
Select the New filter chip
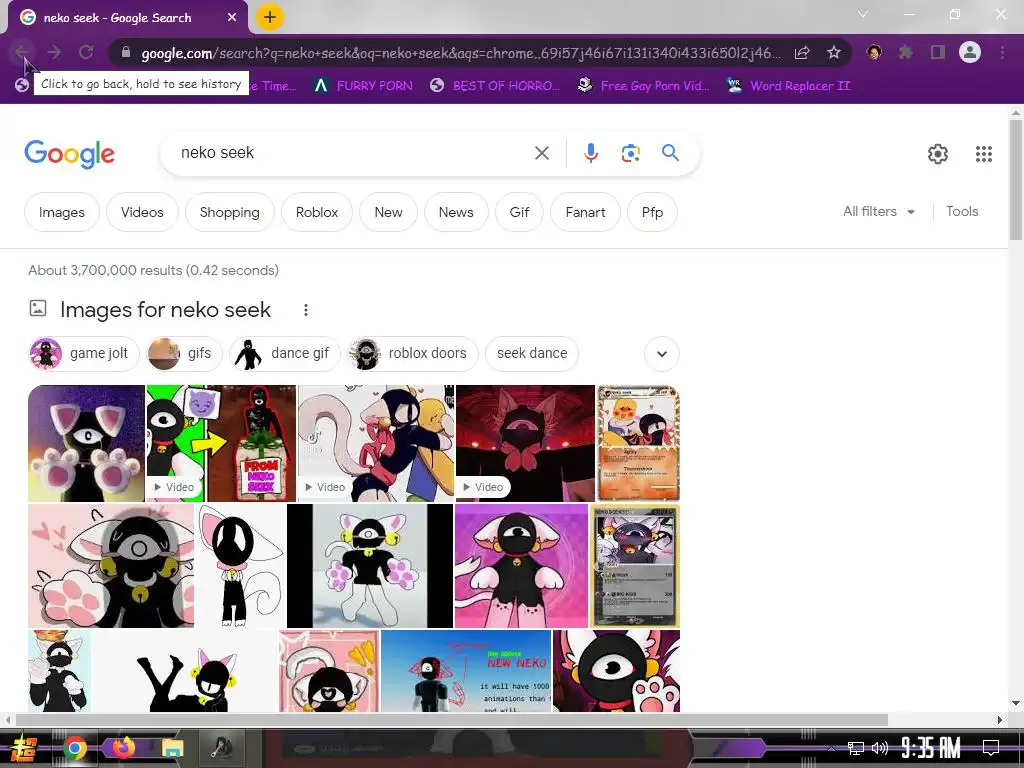coord(388,212)
